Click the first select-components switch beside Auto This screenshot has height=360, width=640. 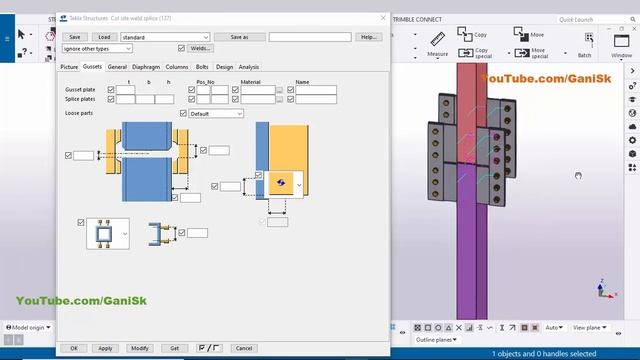(x=524, y=328)
